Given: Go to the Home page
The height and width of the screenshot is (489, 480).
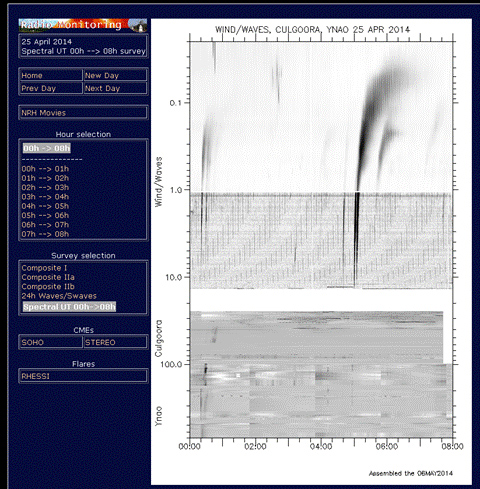Looking at the screenshot, I should coord(51,75).
